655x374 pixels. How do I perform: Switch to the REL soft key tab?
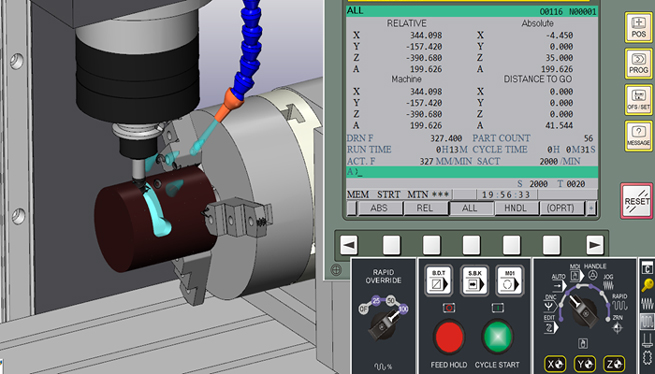[425, 208]
